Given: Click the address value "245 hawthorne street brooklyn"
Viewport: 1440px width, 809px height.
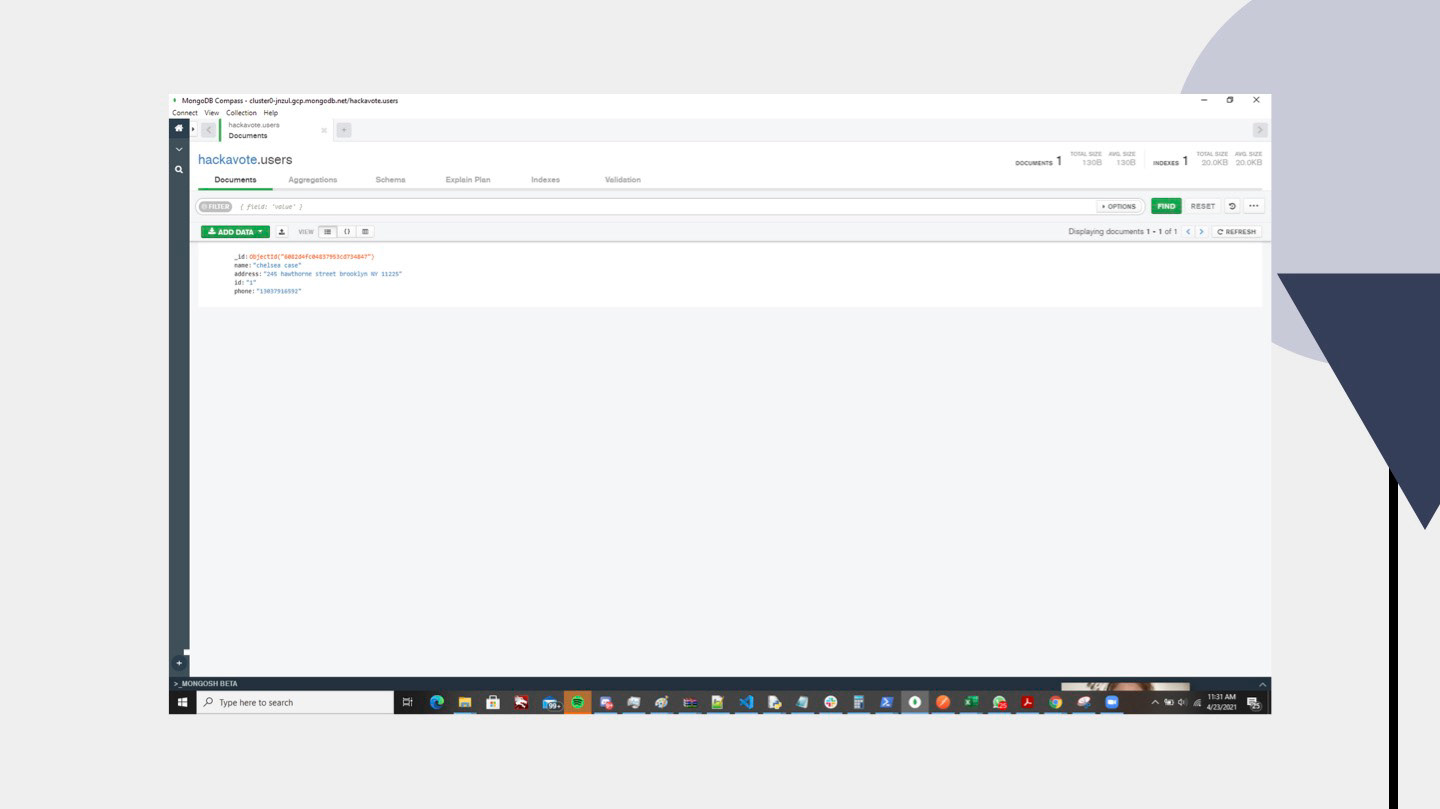Looking at the screenshot, I should point(333,273).
